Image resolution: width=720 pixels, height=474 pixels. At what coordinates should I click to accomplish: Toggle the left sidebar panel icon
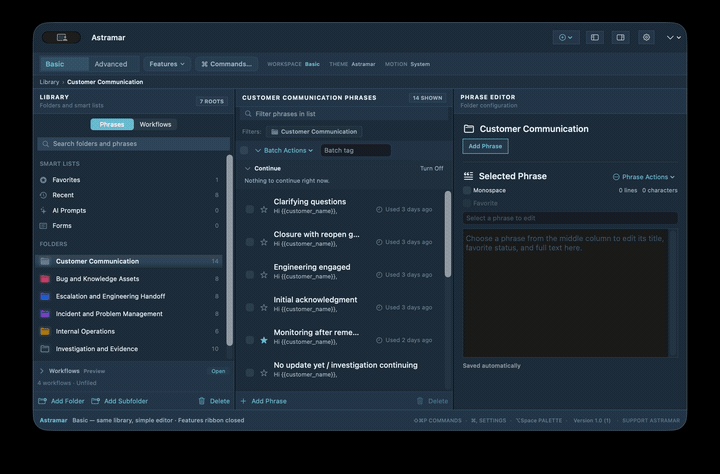pyautogui.click(x=595, y=38)
